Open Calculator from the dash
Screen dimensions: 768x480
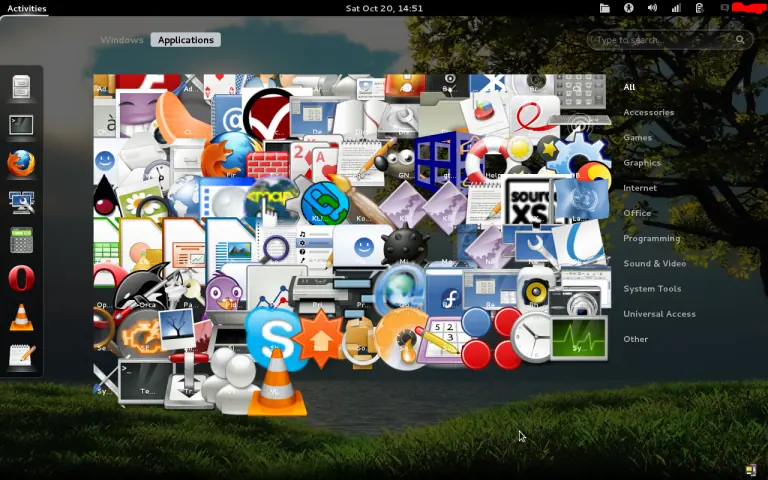click(x=22, y=240)
